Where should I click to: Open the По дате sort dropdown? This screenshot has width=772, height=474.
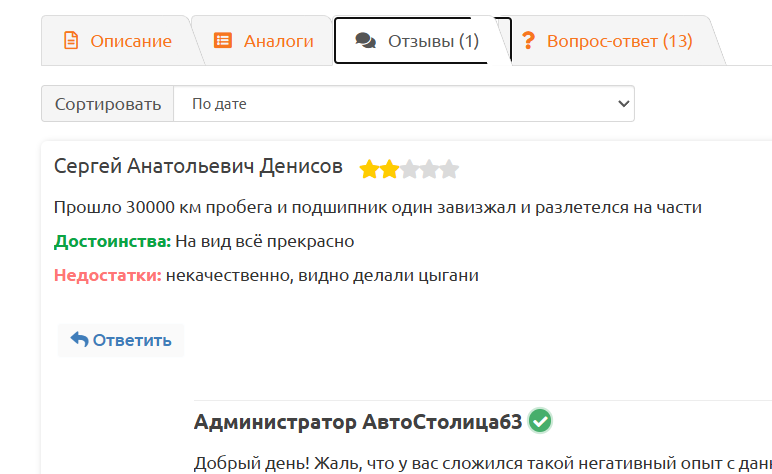click(x=404, y=103)
